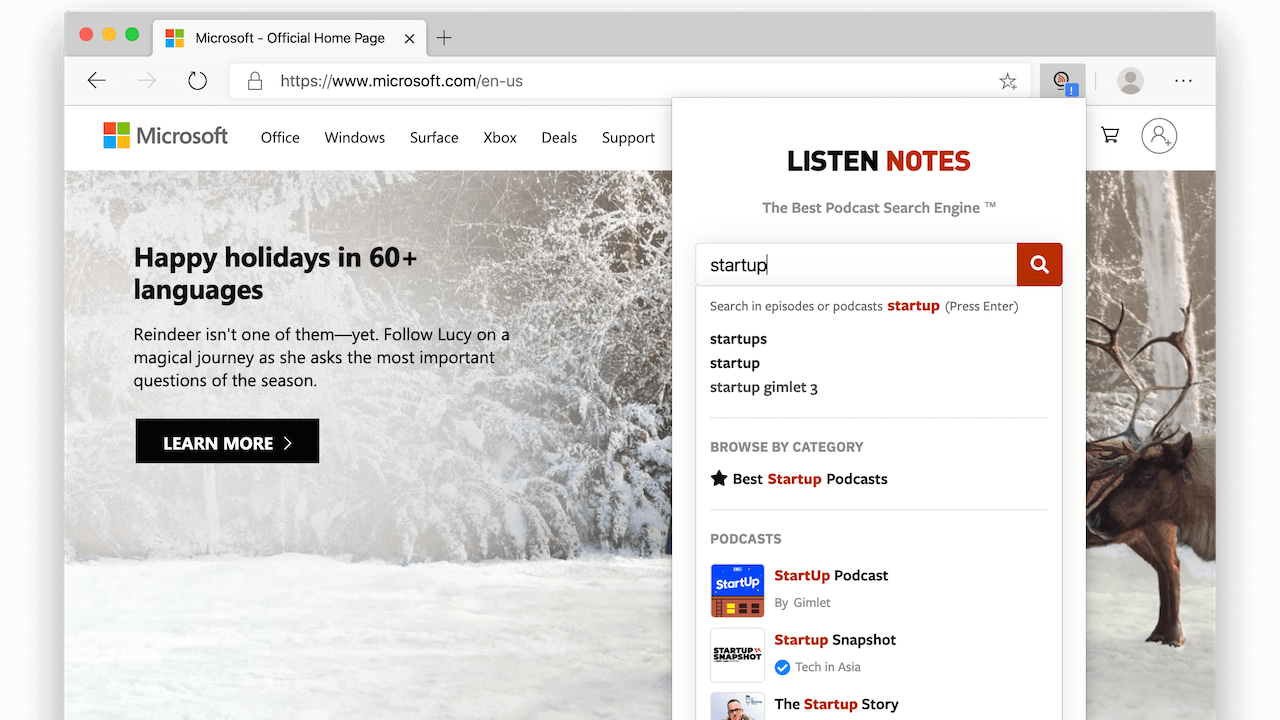Select the 'startups' suggestion
Screen dimensions: 1280x720
pyautogui.click(x=738, y=339)
